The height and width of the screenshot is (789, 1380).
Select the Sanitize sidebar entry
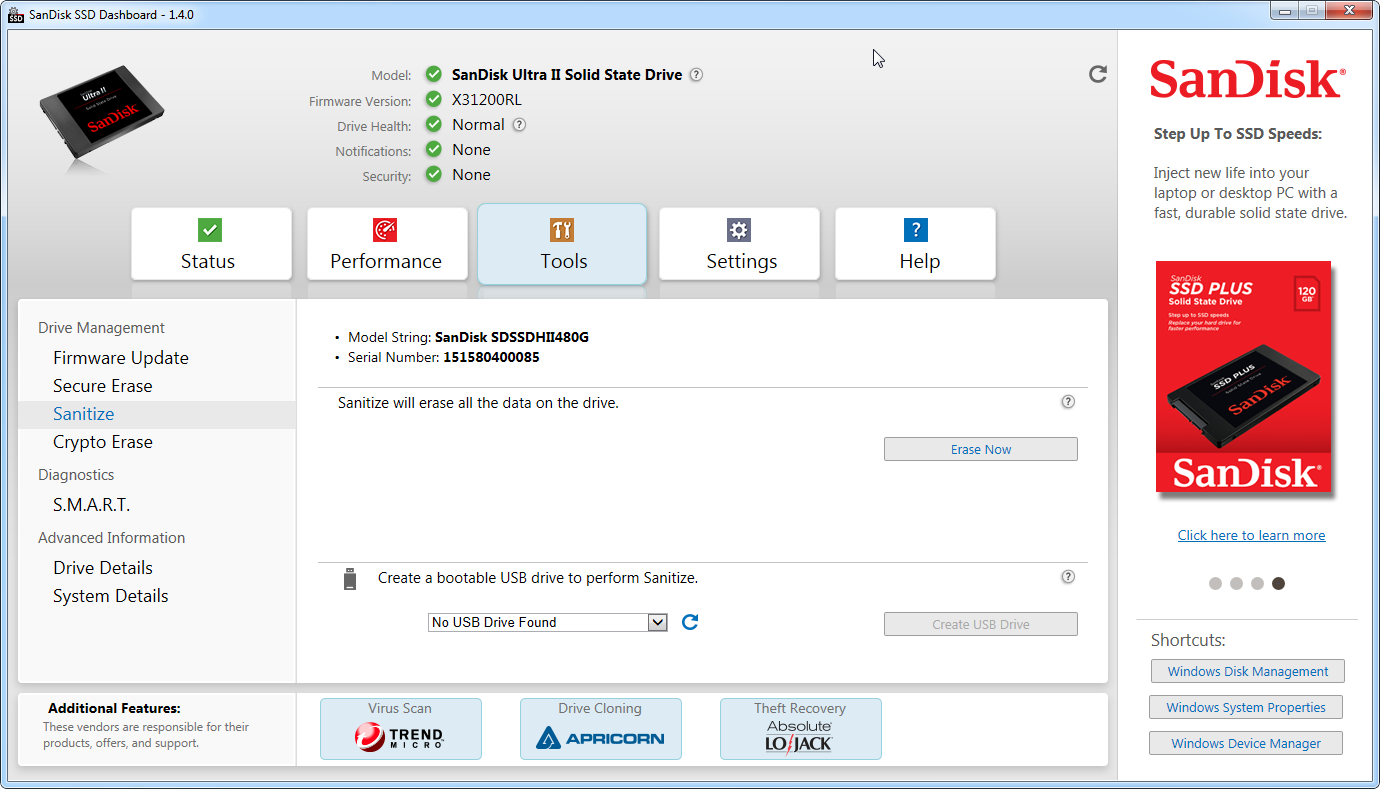pyautogui.click(x=157, y=414)
